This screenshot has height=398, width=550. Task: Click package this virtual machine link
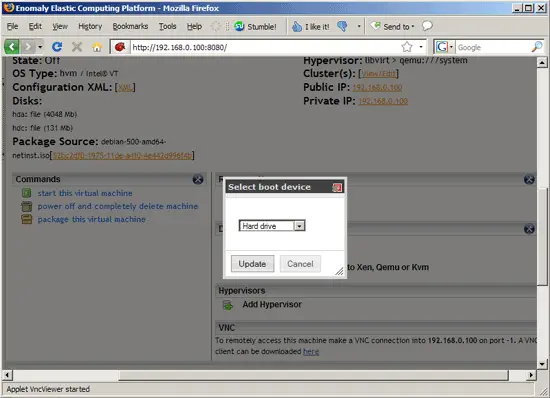tap(92, 219)
